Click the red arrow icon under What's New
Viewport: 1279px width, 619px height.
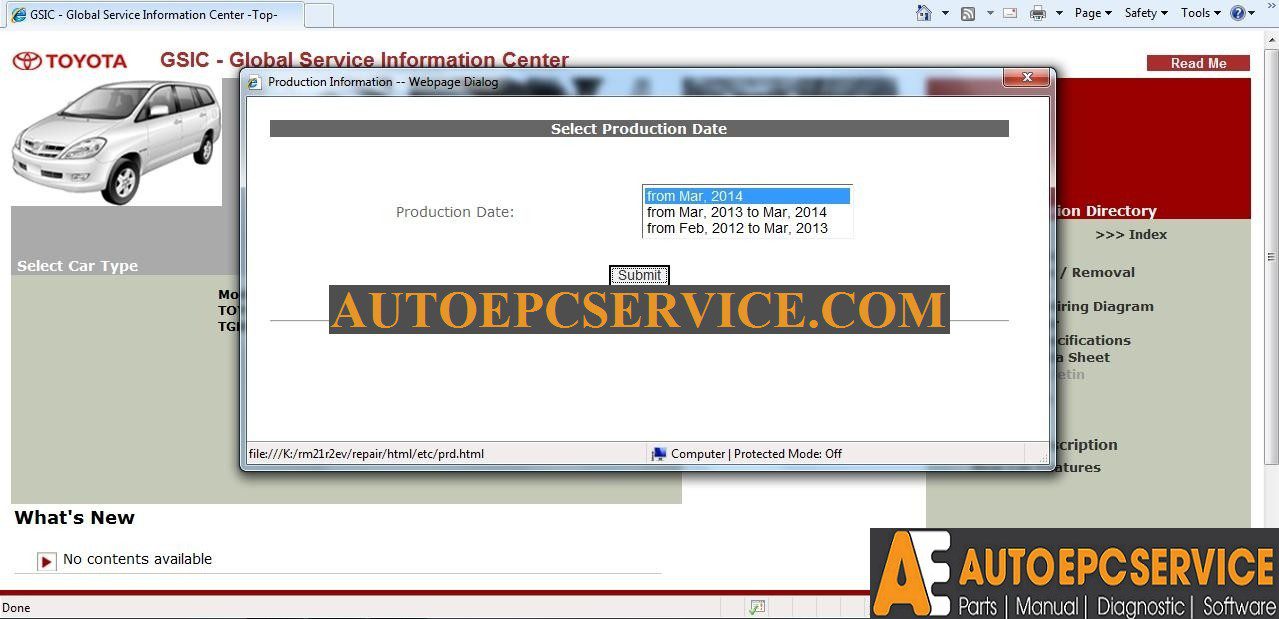pos(46,561)
